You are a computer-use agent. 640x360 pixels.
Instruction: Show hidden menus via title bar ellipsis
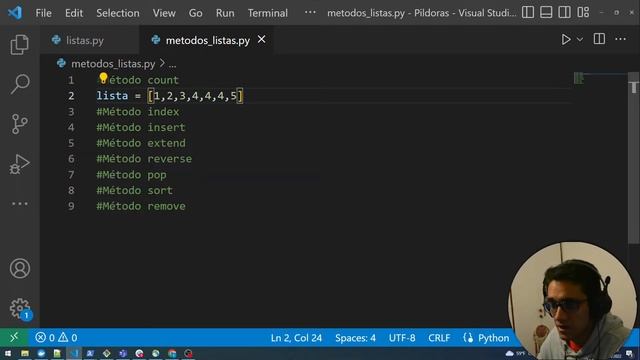[310, 12]
